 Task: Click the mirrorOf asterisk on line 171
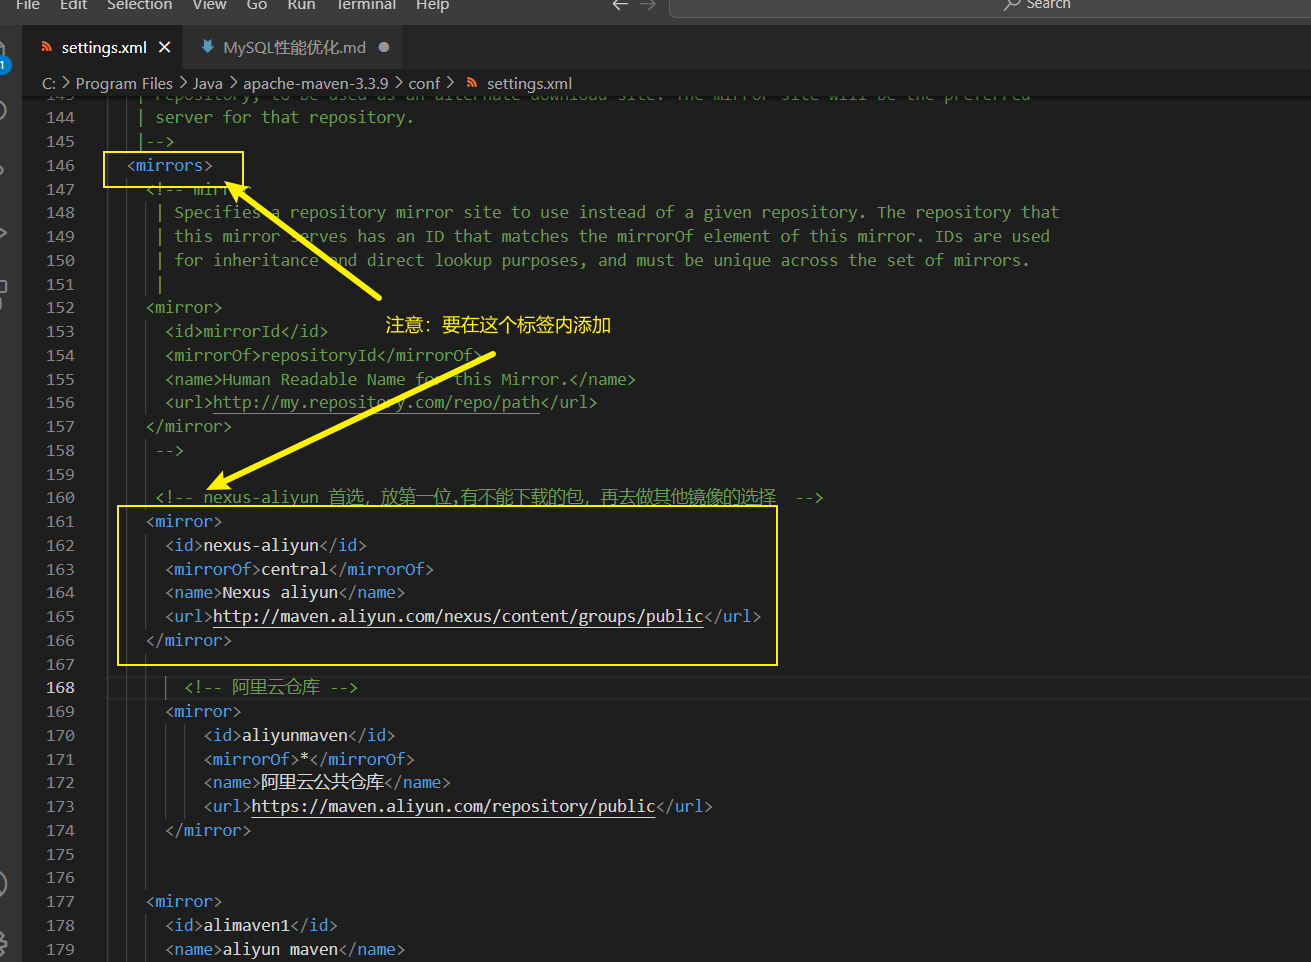point(304,760)
